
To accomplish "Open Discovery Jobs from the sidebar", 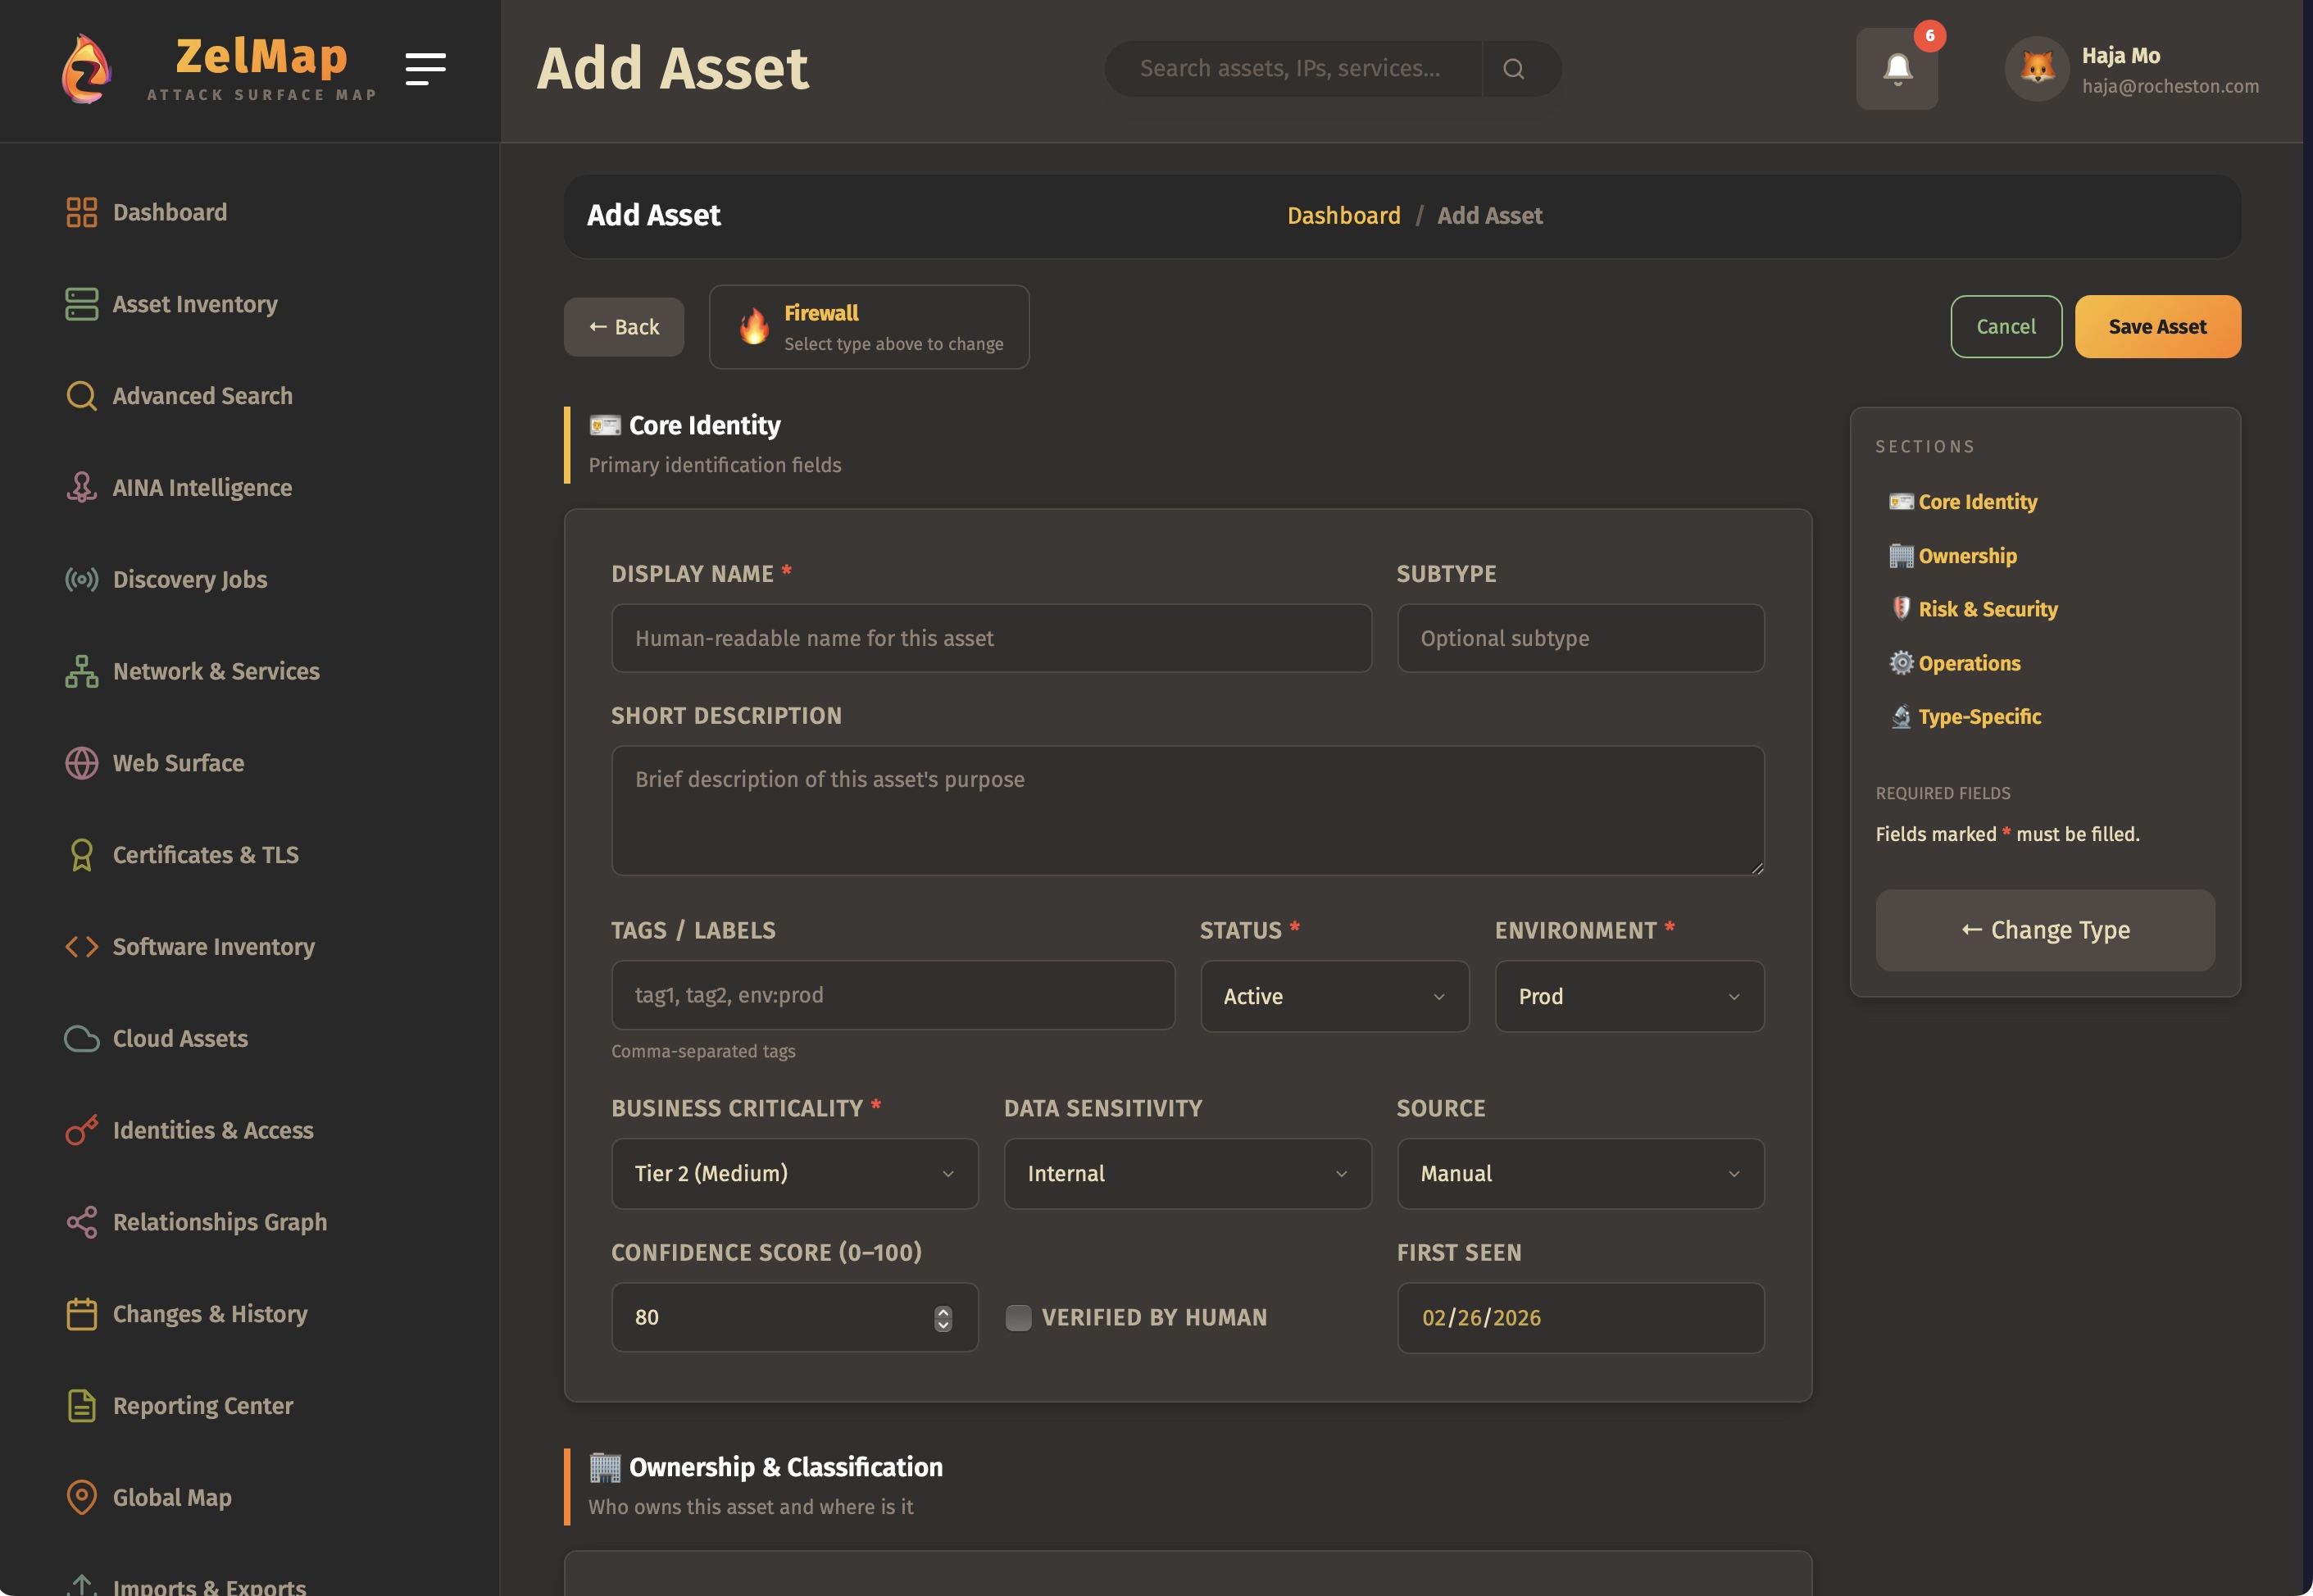I will 188,579.
